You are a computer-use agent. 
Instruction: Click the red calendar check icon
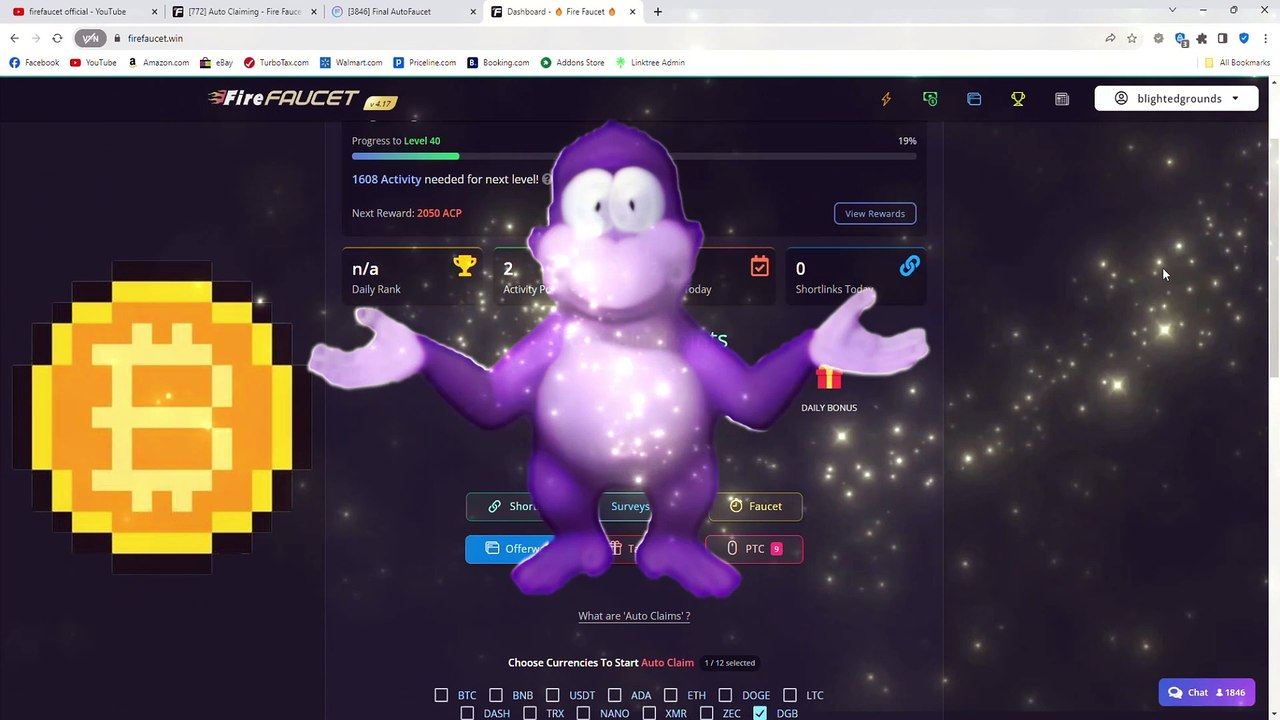click(x=760, y=267)
